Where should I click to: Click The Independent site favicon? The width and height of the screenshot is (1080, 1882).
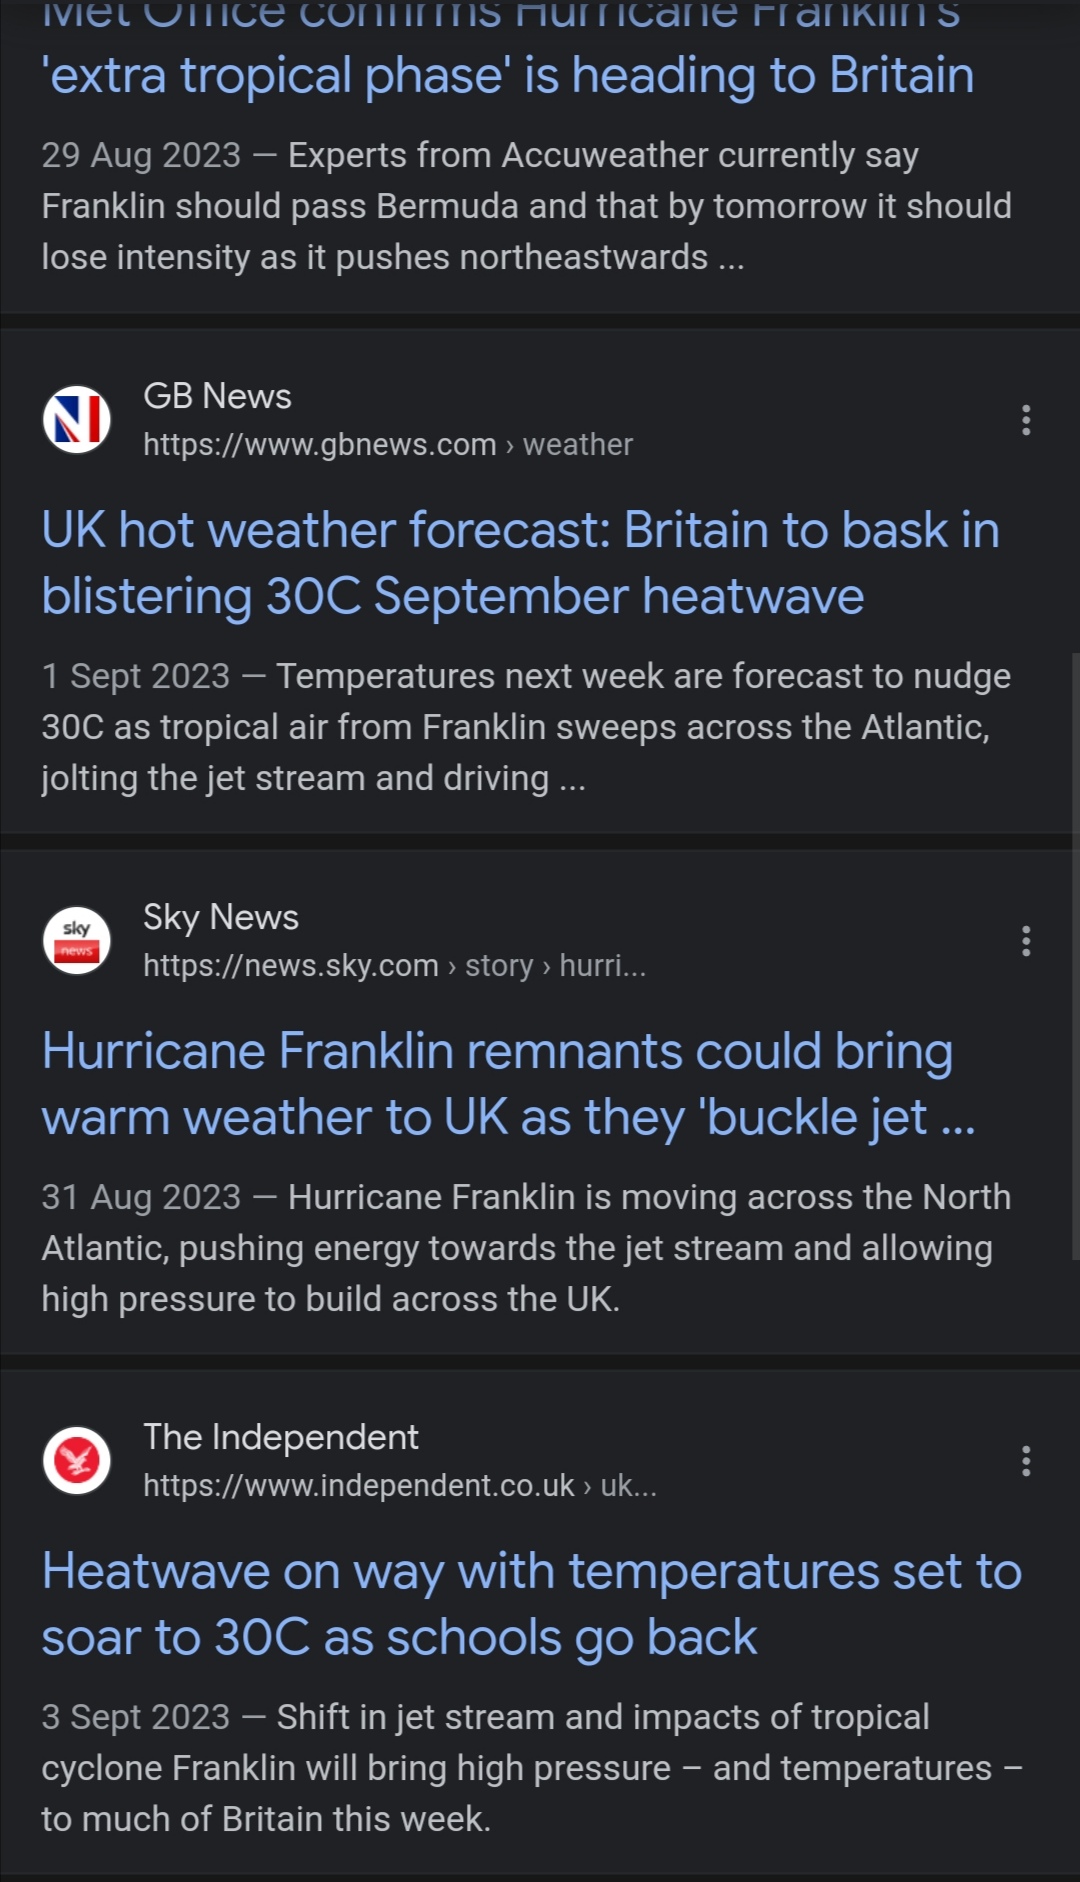(77, 1461)
